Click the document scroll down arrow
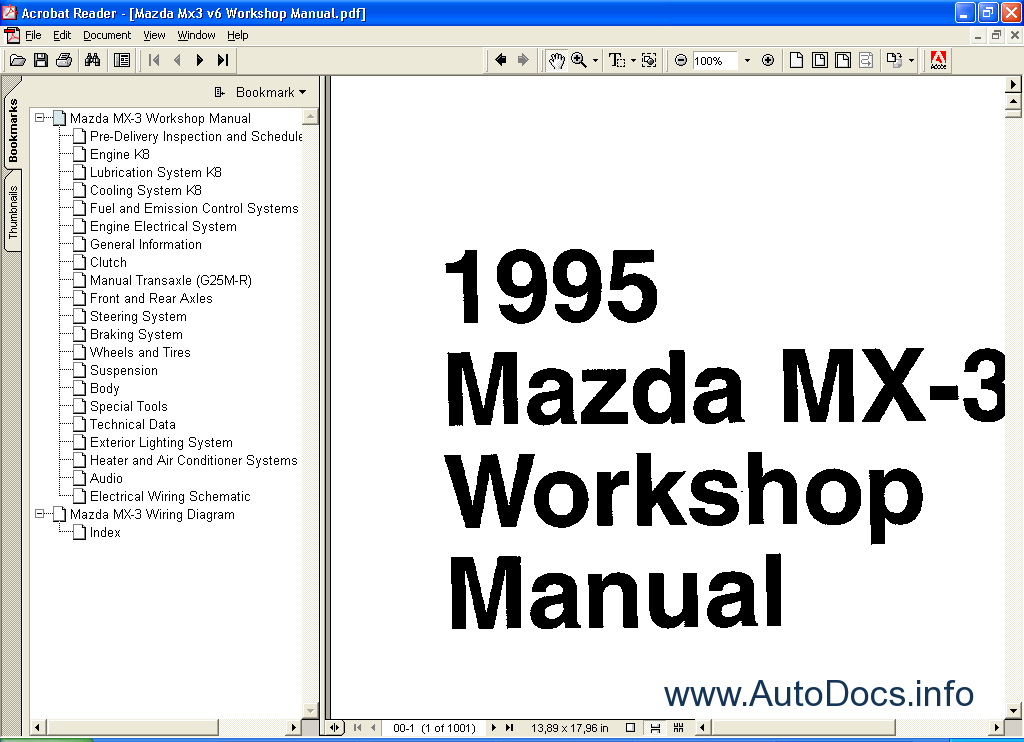The image size is (1024, 742). coord(1014,711)
